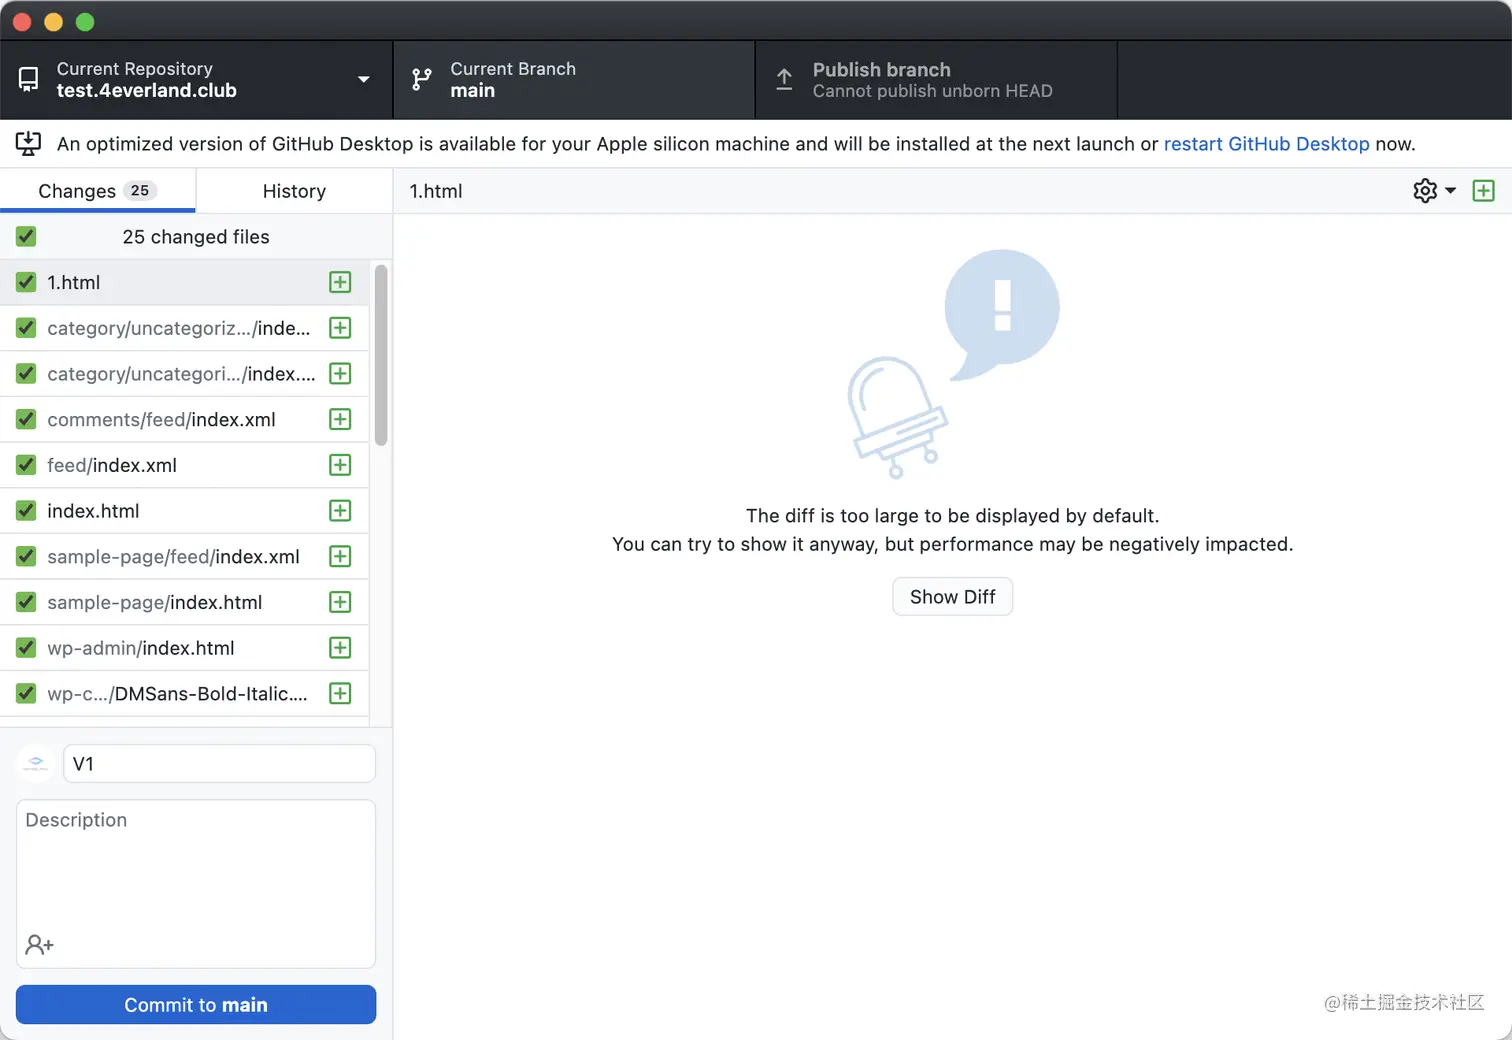
Task: Uncheck sample-page/feed/index.xml checkbox
Action: tap(26, 556)
